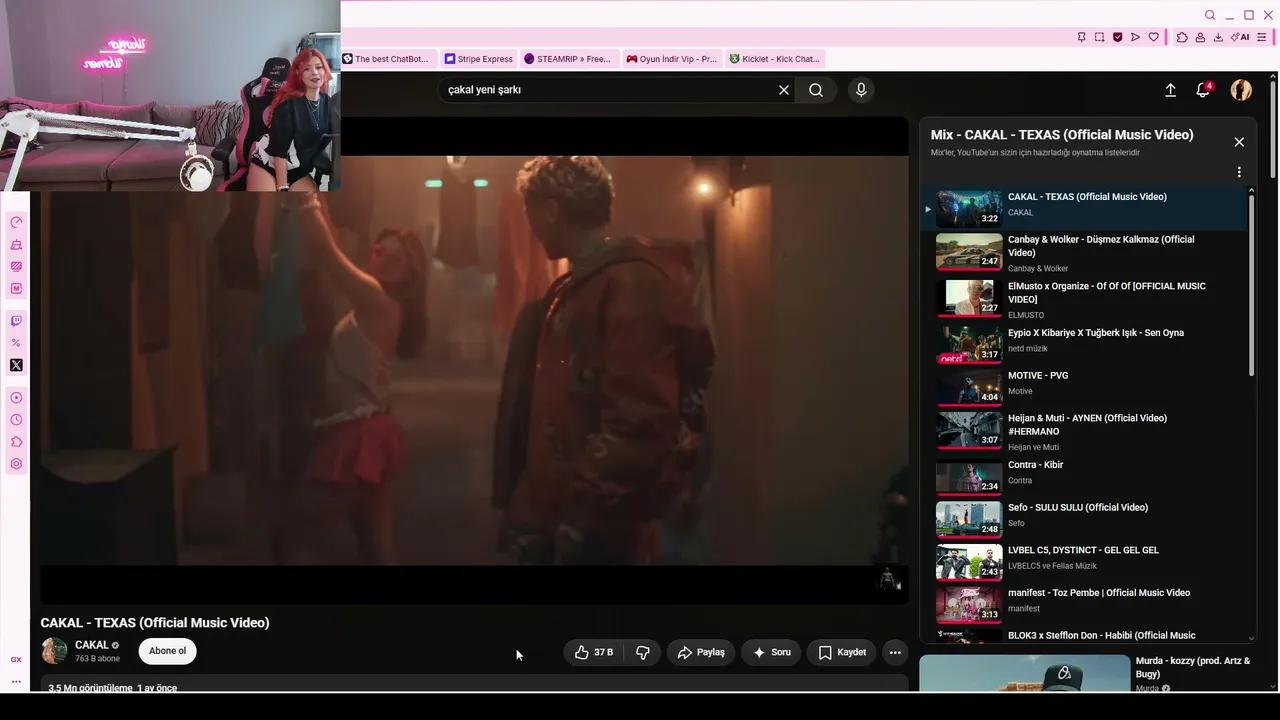Clear the YouTube search box text
This screenshot has width=1280, height=720.
pos(784,90)
